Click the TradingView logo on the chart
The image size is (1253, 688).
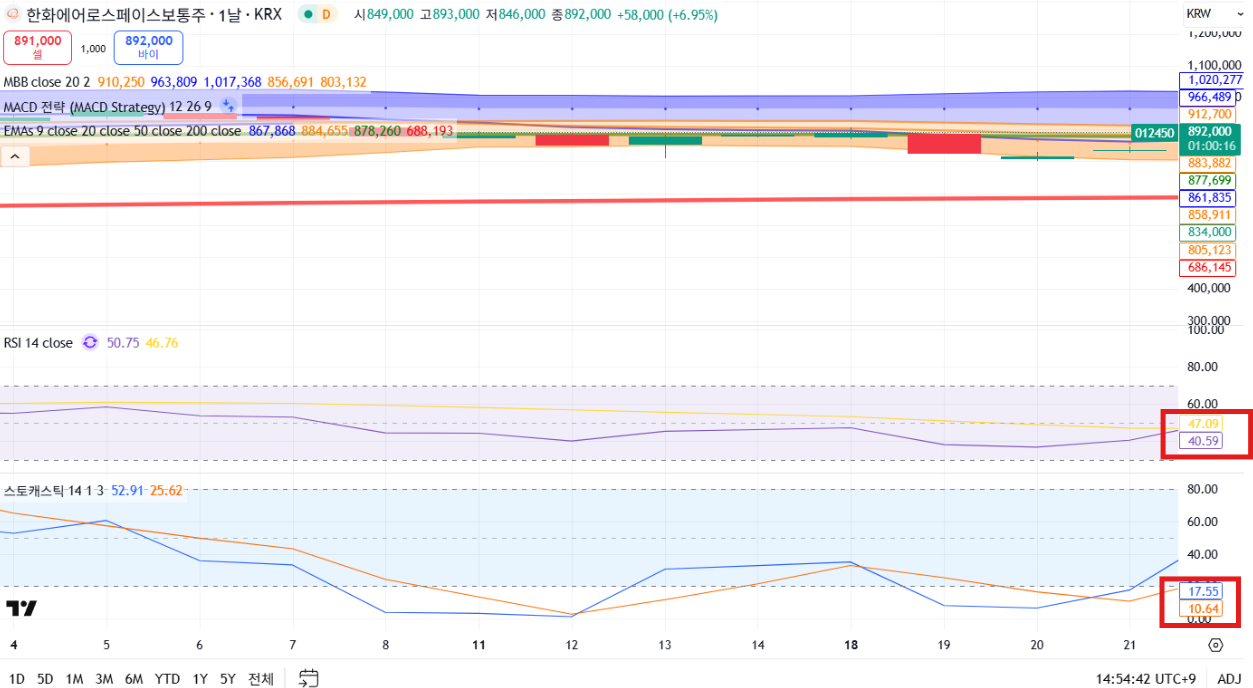[21, 608]
